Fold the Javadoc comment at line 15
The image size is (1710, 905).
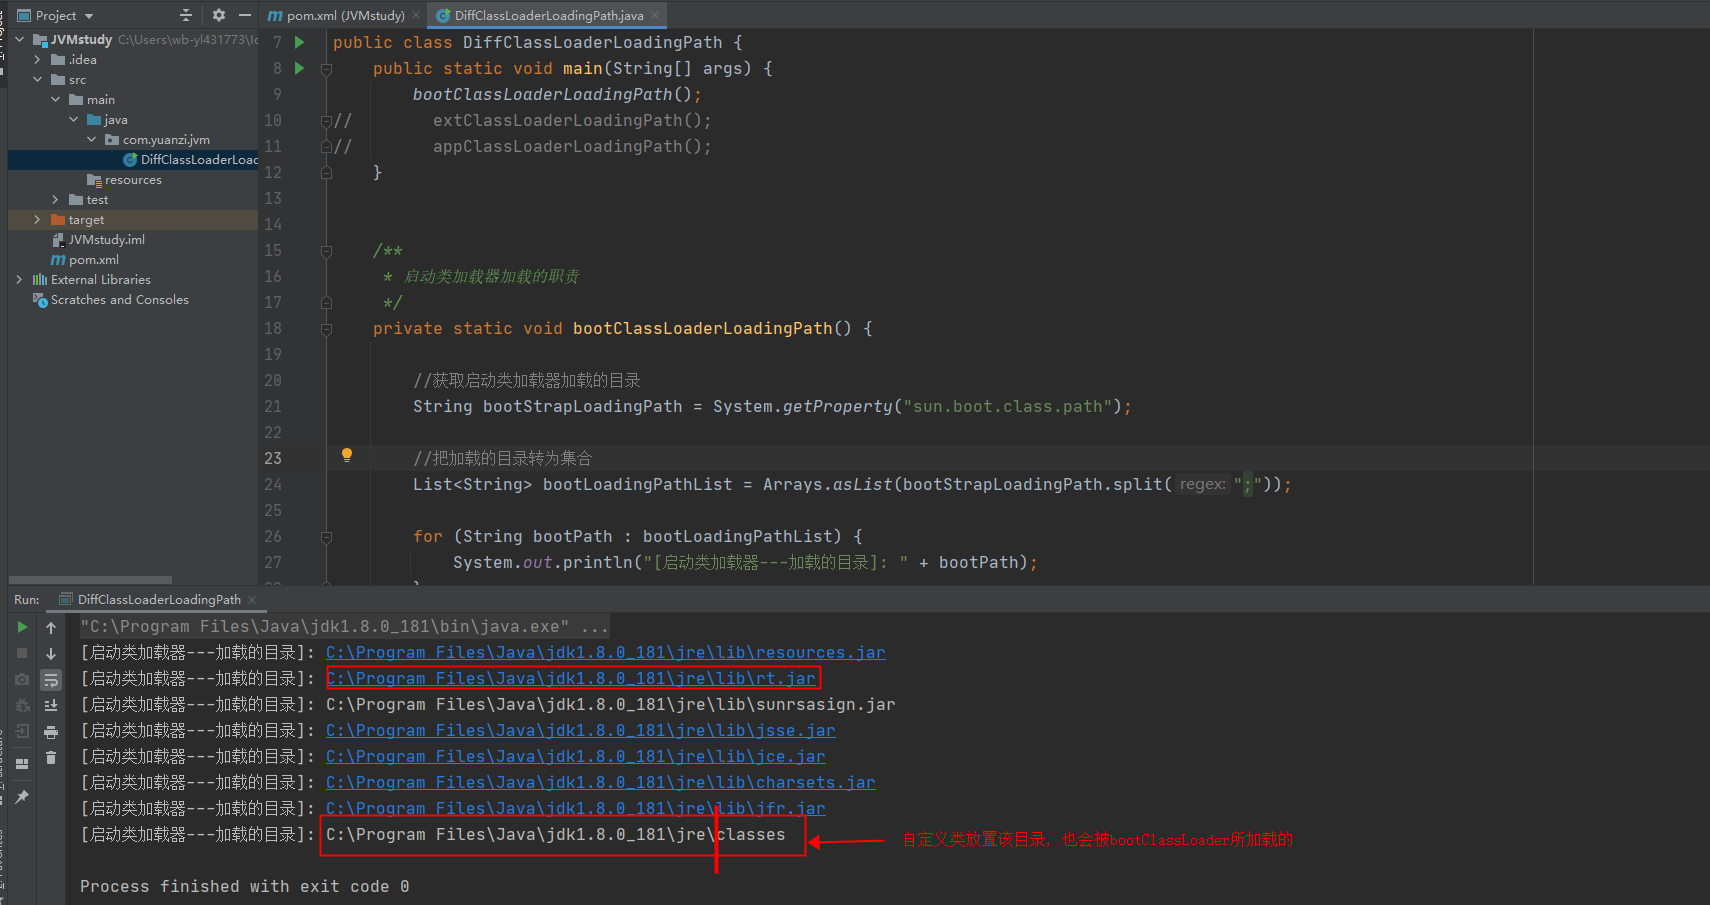click(326, 251)
